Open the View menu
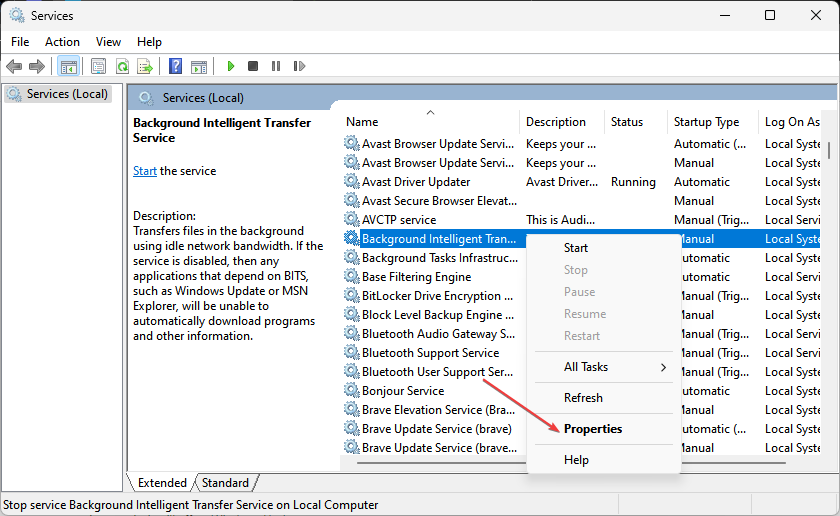 (x=108, y=42)
